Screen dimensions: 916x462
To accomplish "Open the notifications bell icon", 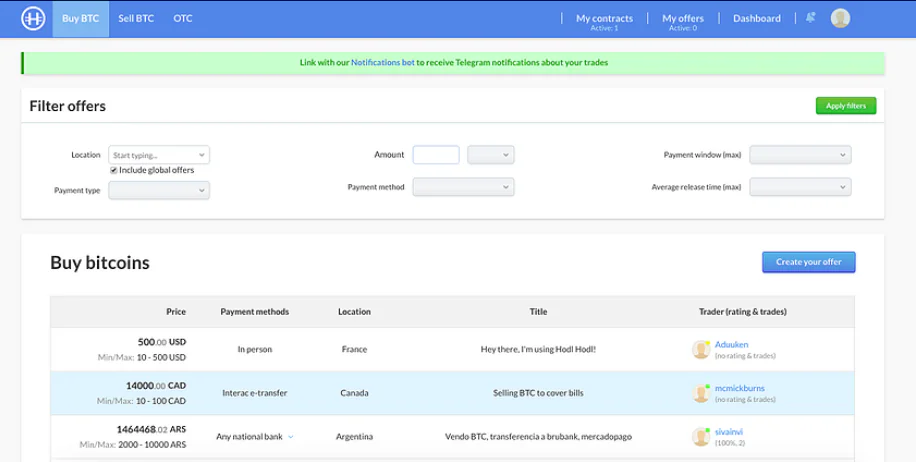I will tap(810, 18).
